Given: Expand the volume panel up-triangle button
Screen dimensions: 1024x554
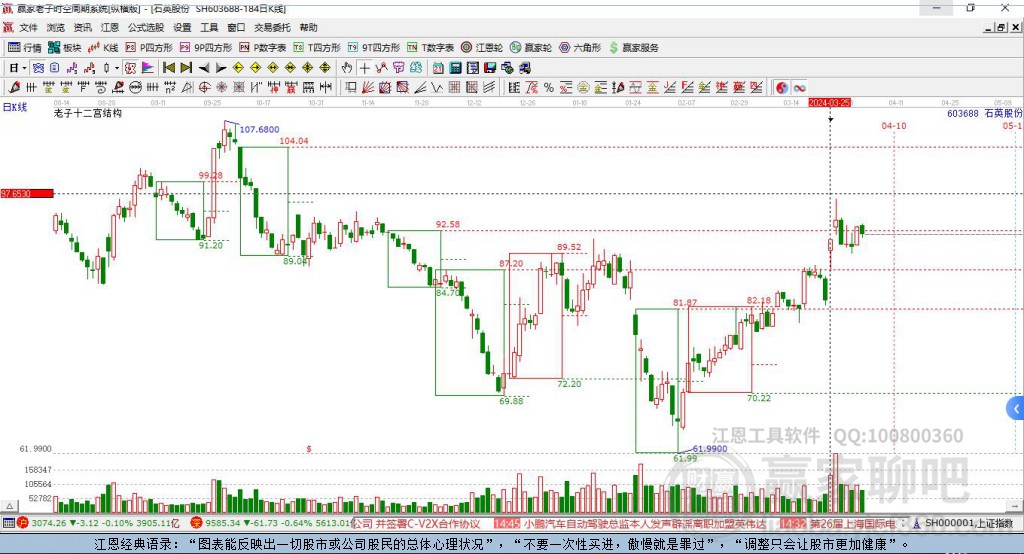Looking at the screenshot, I should tap(9, 506).
